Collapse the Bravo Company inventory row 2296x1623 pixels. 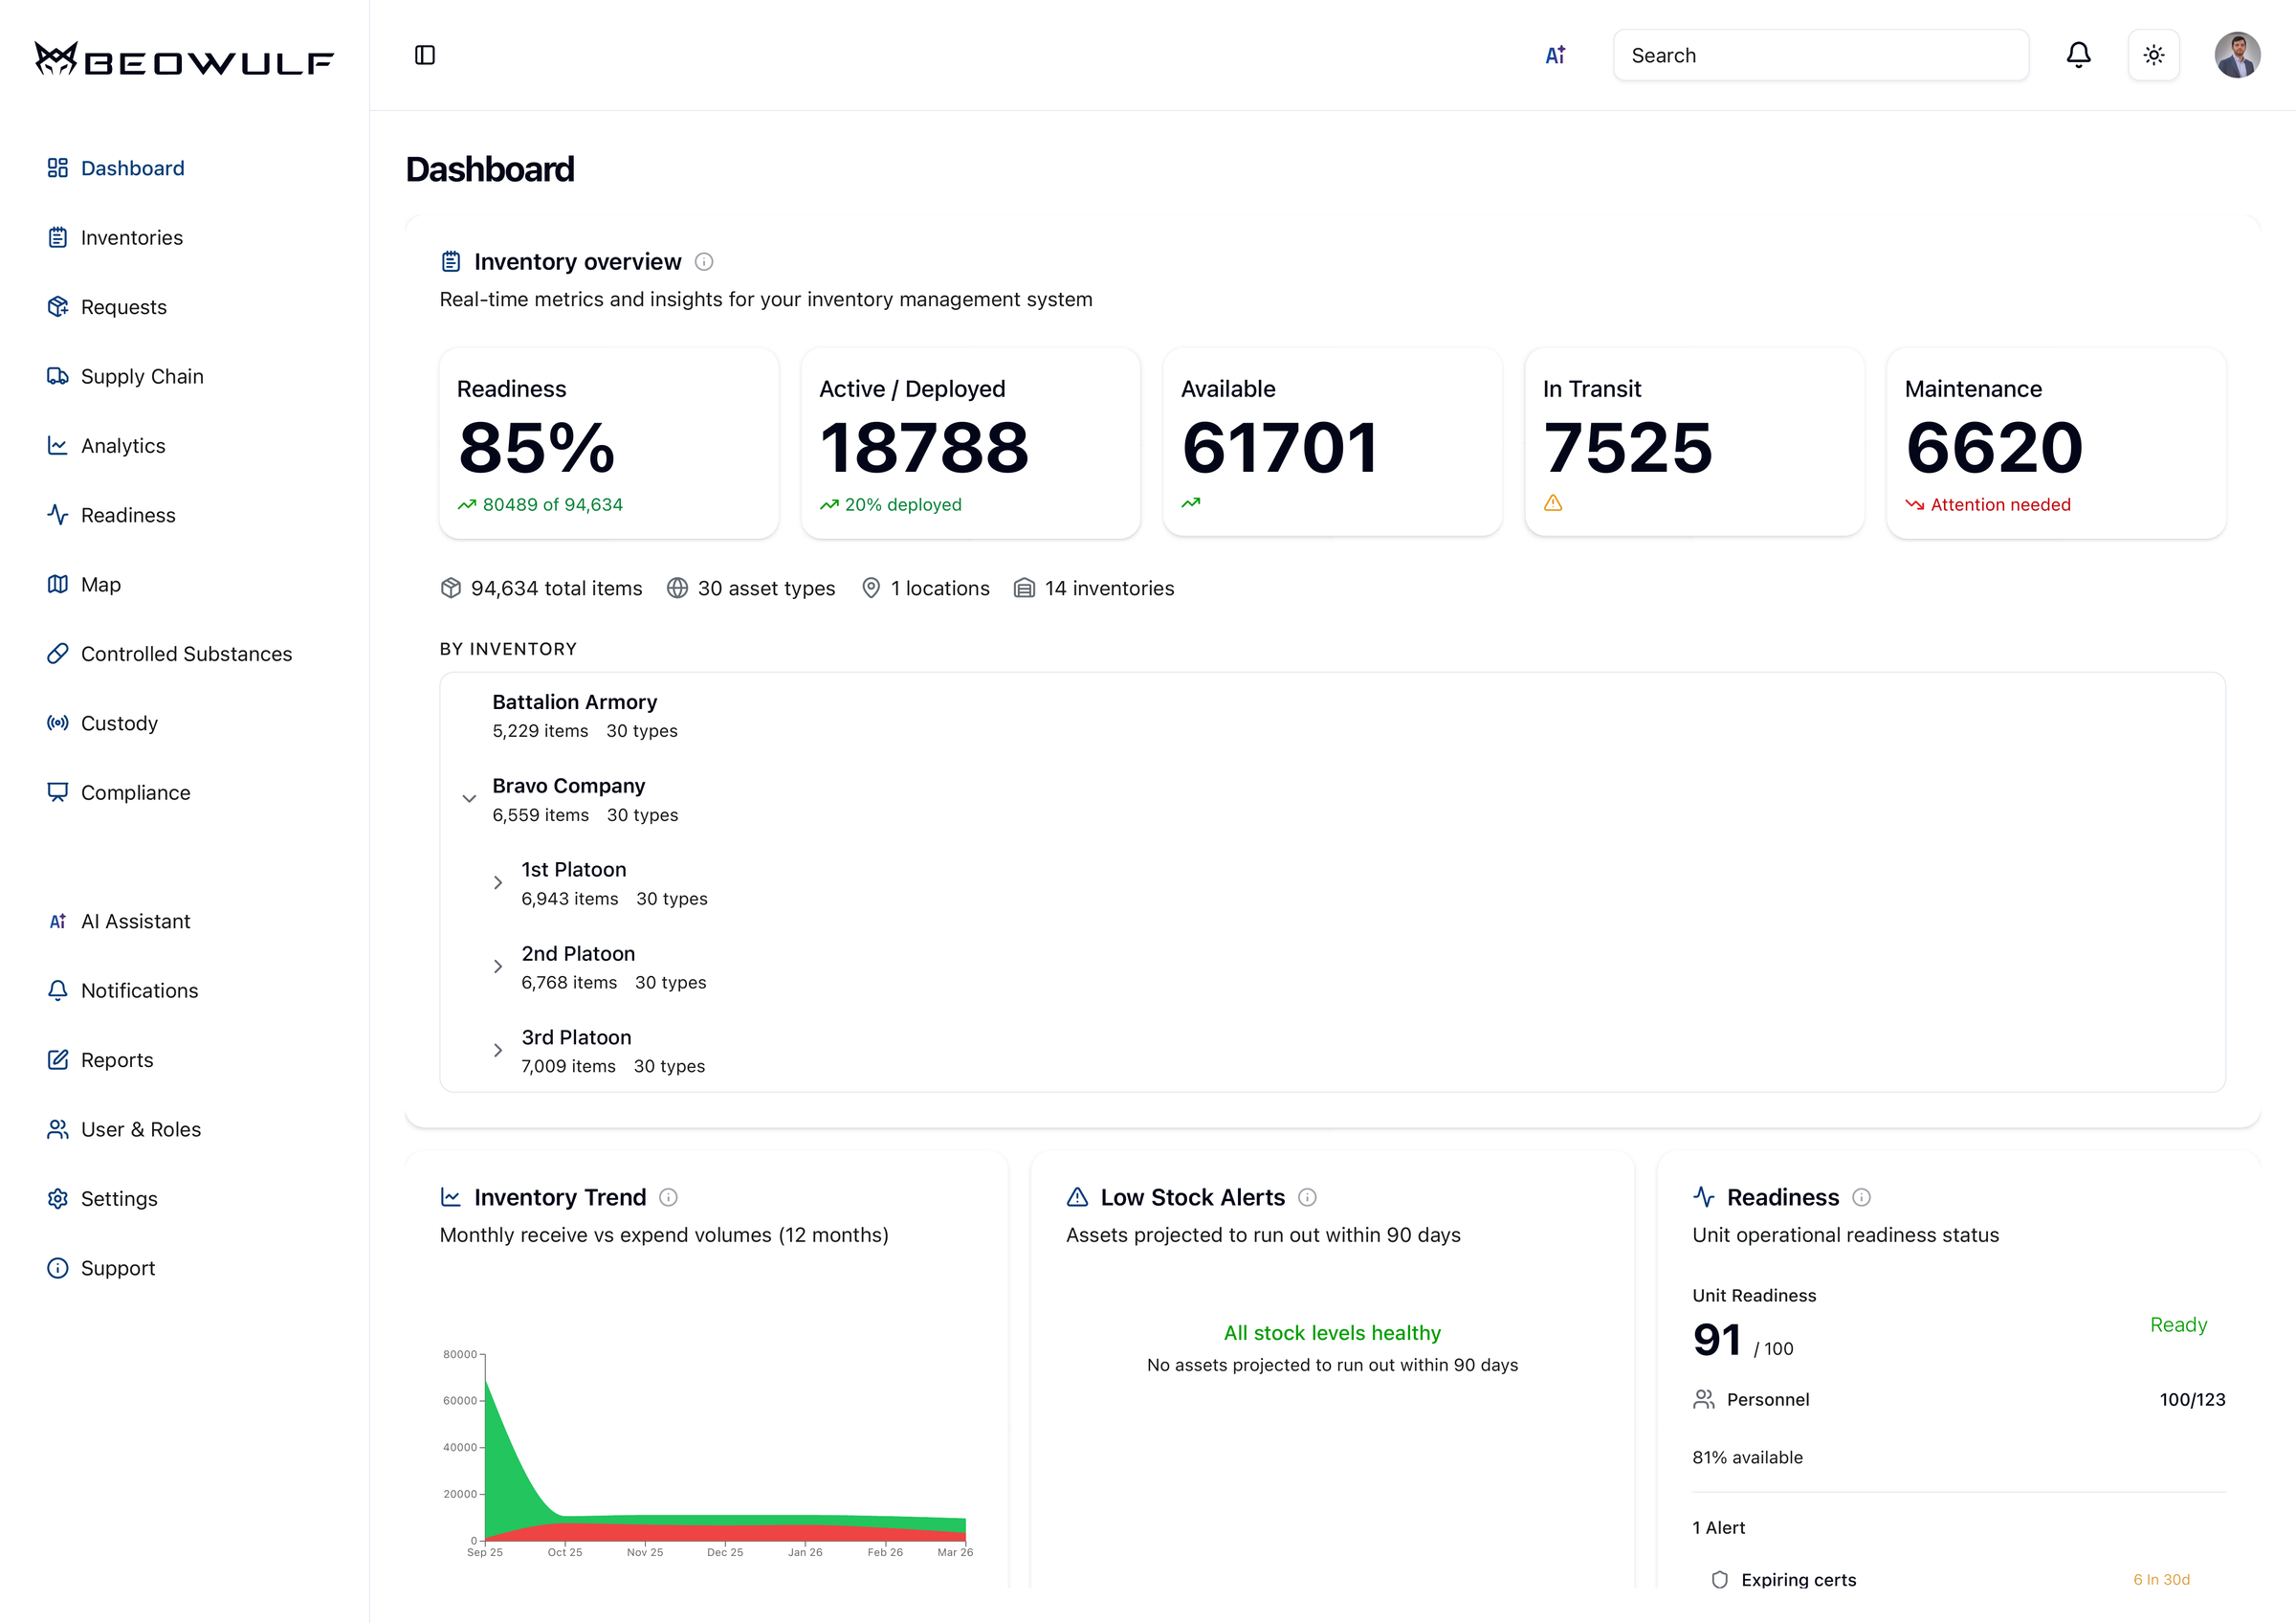[x=469, y=798]
